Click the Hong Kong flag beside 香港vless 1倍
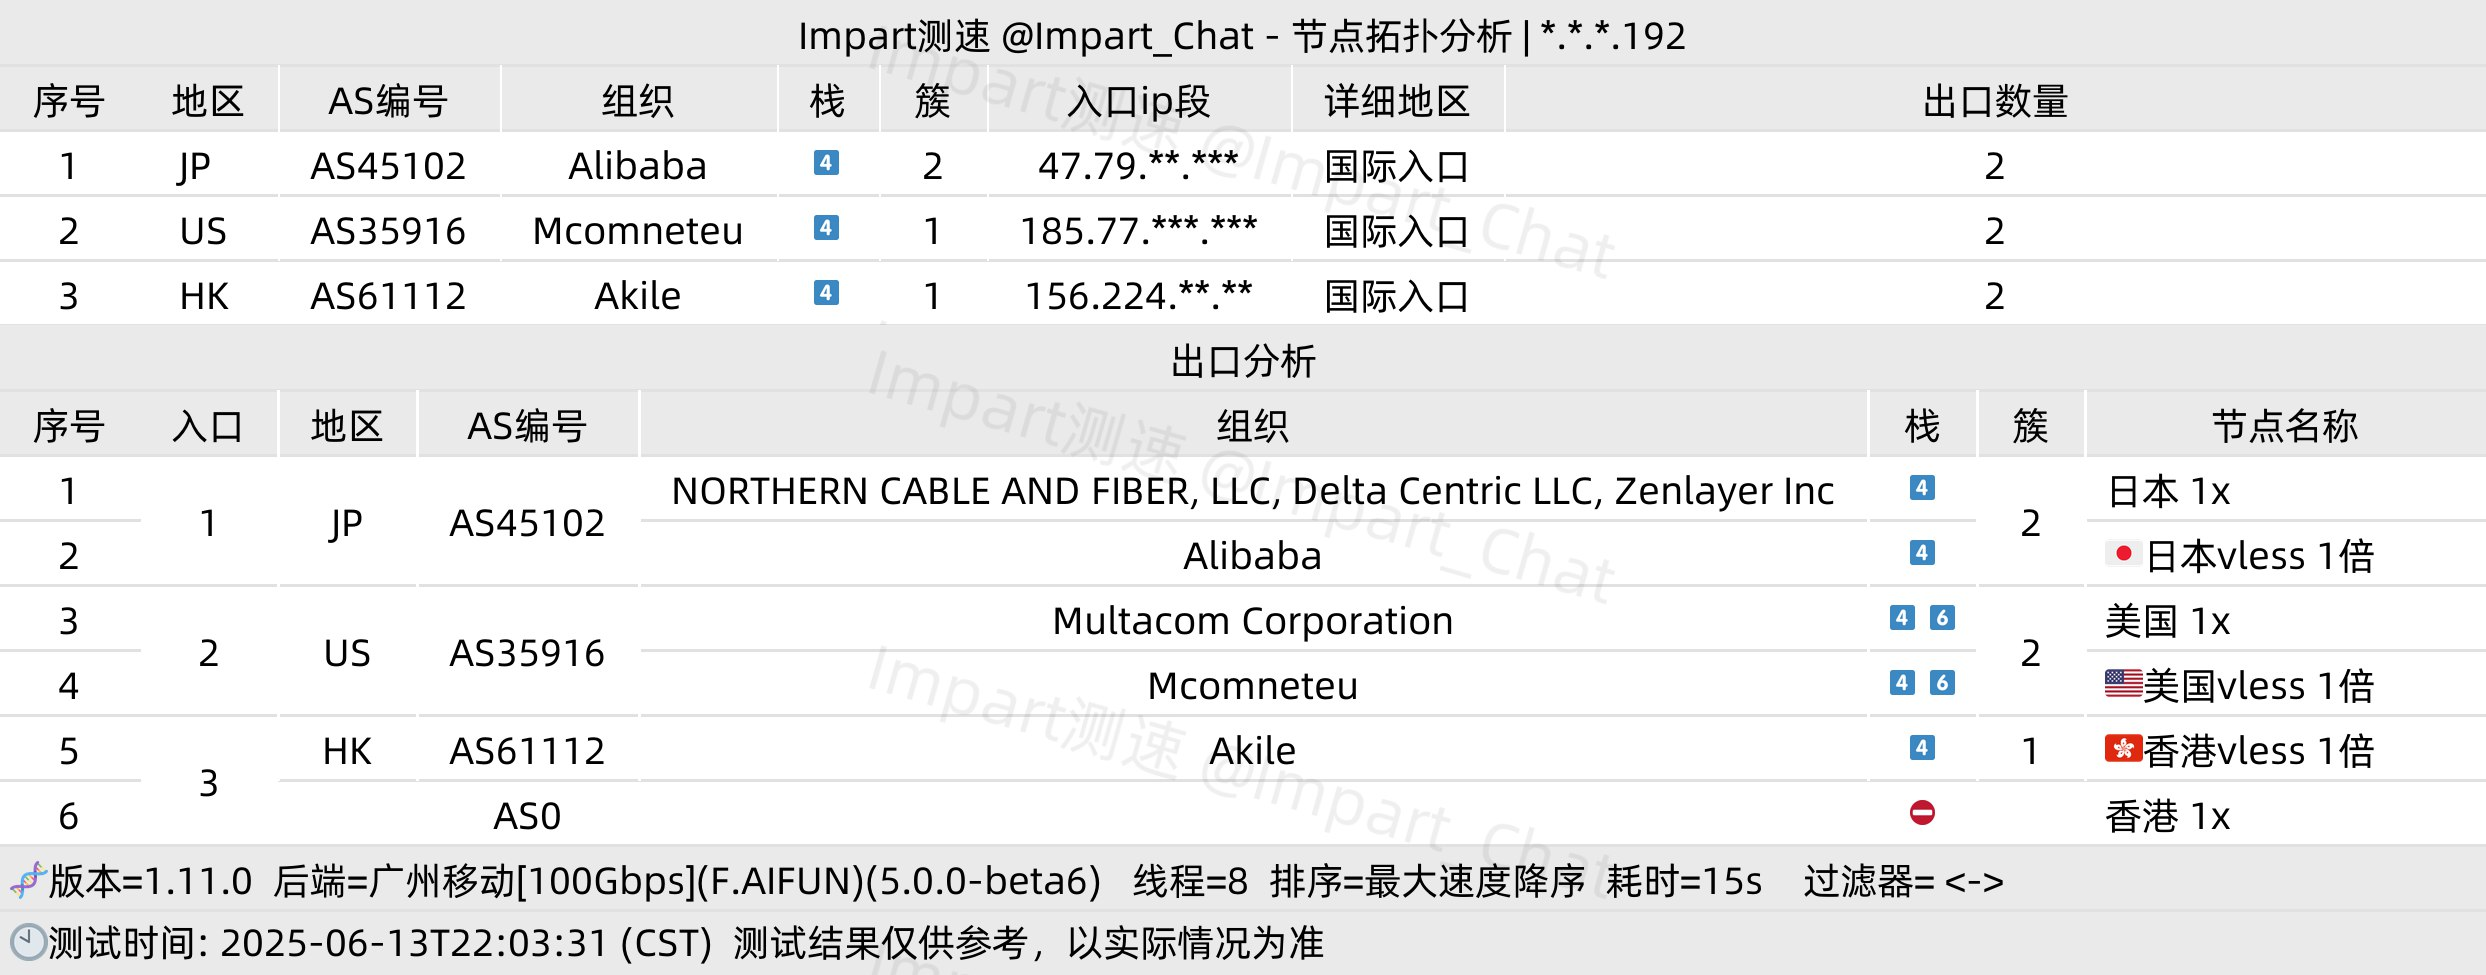The image size is (2486, 975). tap(2123, 748)
